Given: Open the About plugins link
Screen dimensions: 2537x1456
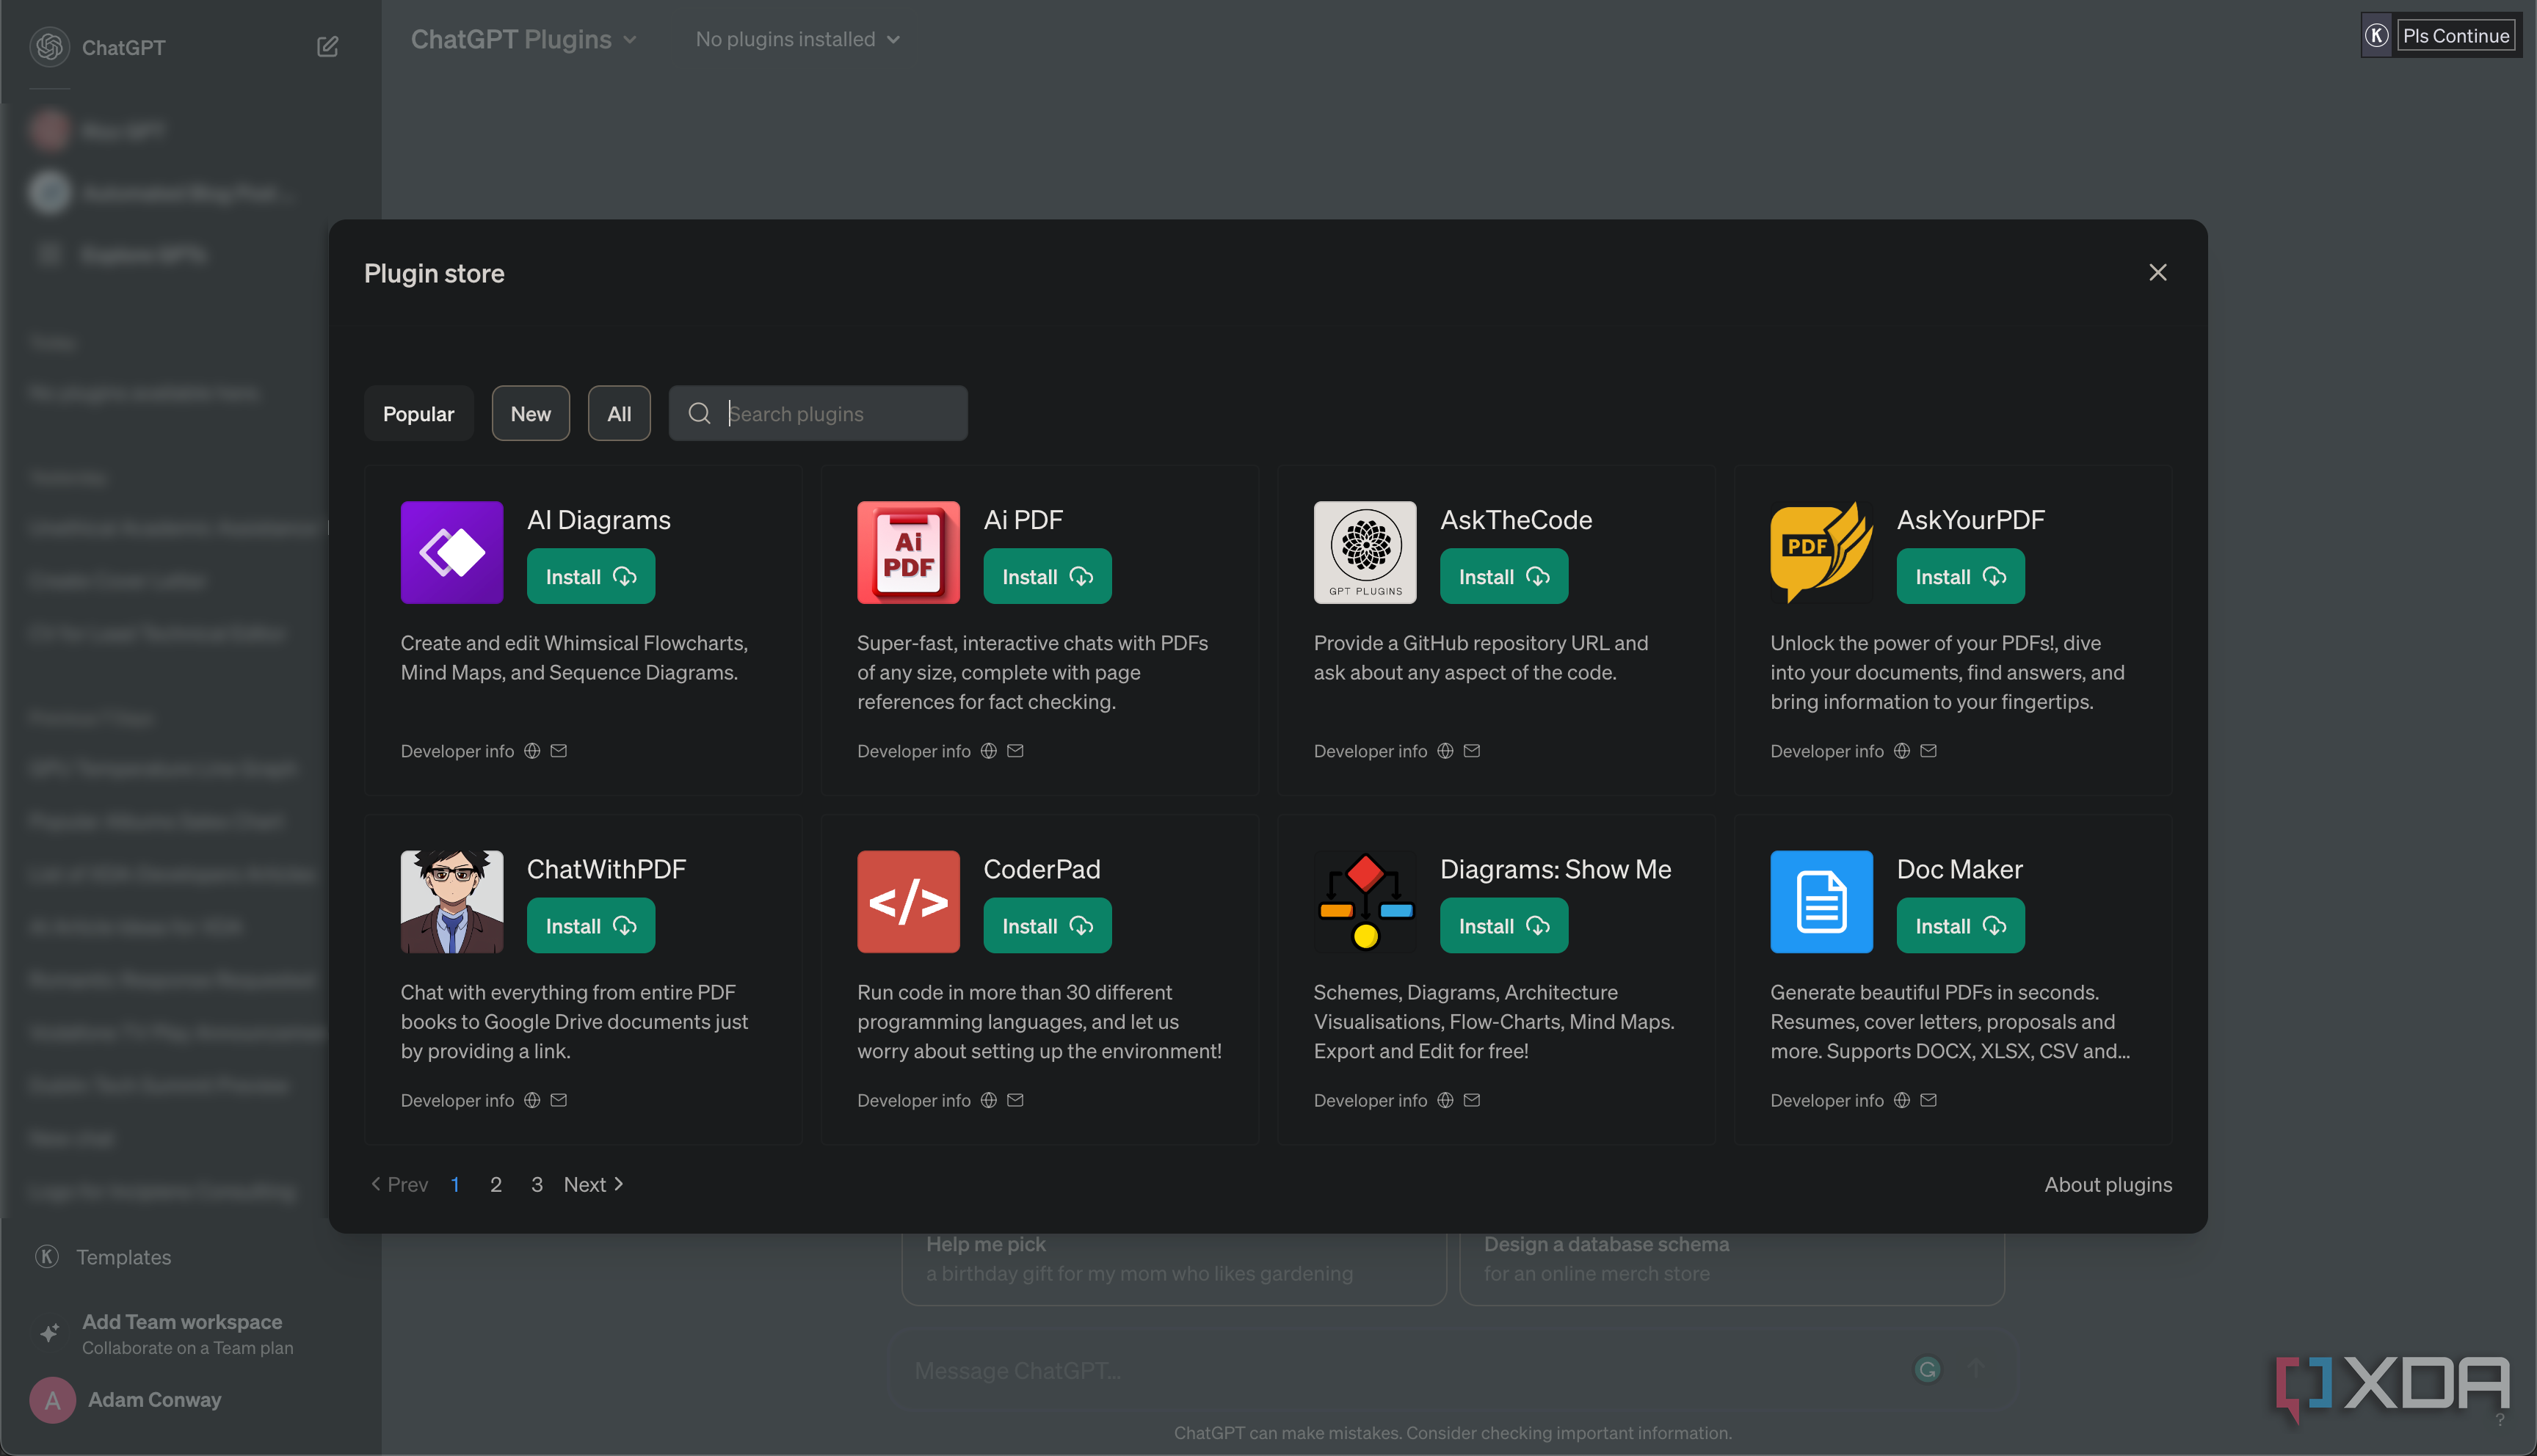Looking at the screenshot, I should (2107, 1184).
